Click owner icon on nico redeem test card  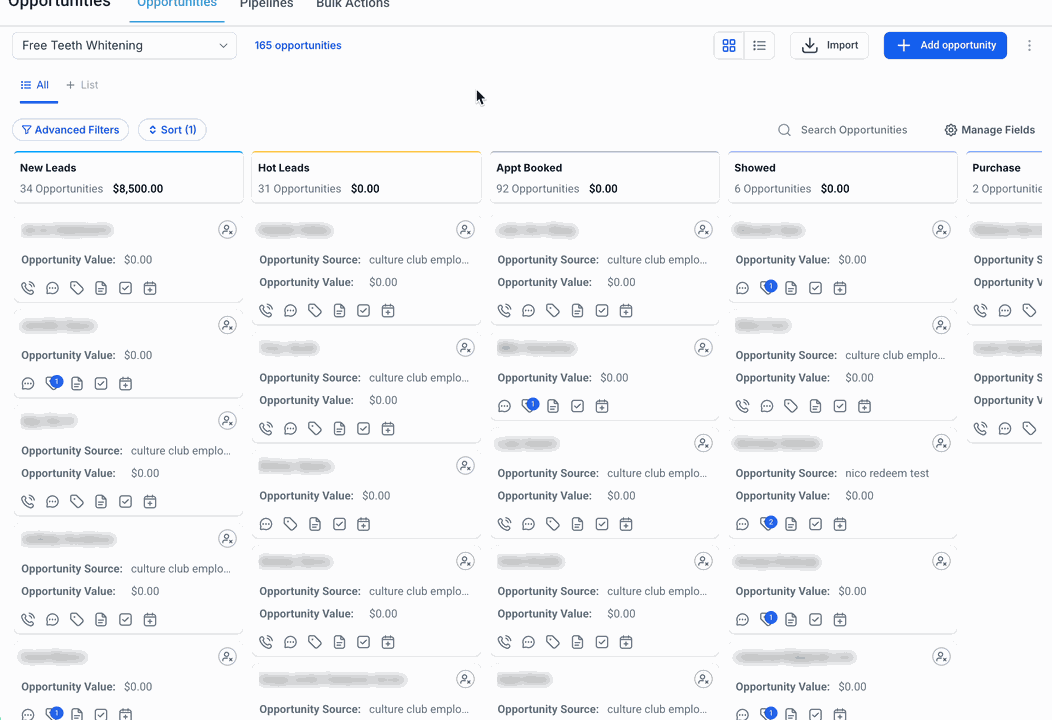pos(941,444)
